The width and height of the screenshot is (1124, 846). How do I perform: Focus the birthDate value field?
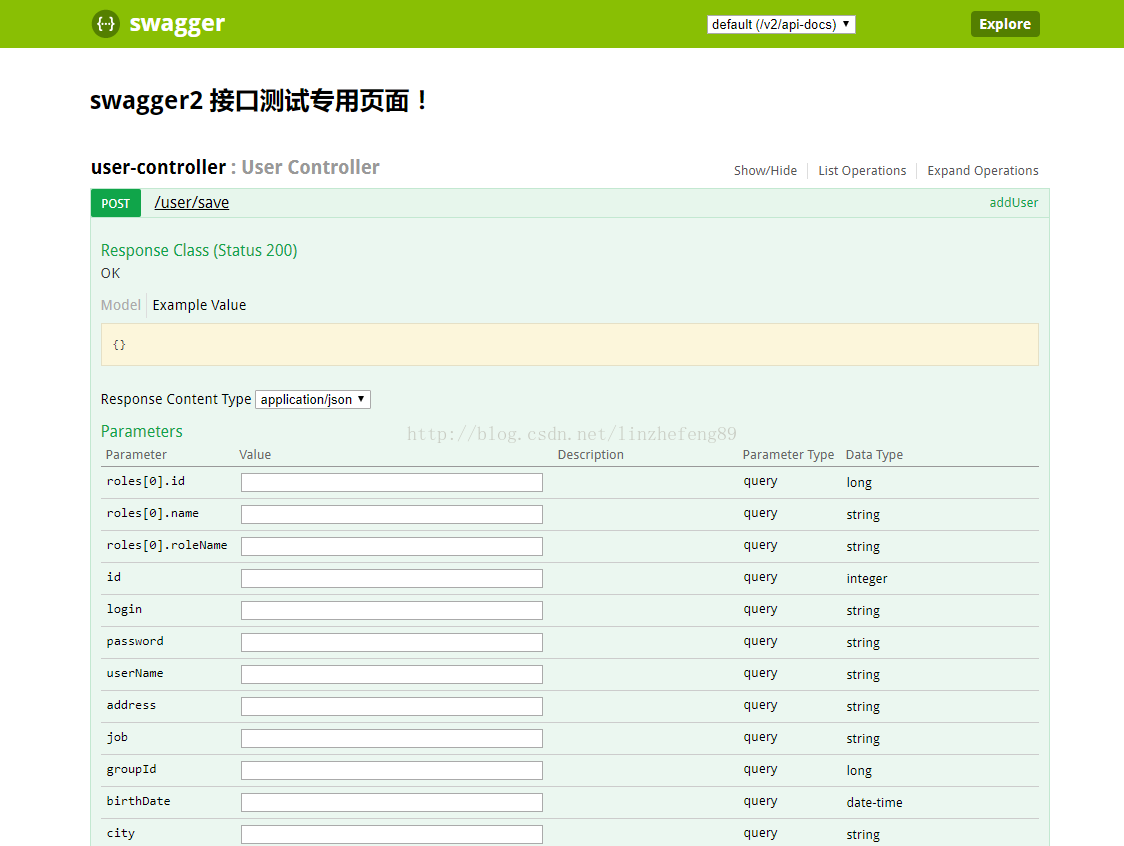[x=391, y=803]
